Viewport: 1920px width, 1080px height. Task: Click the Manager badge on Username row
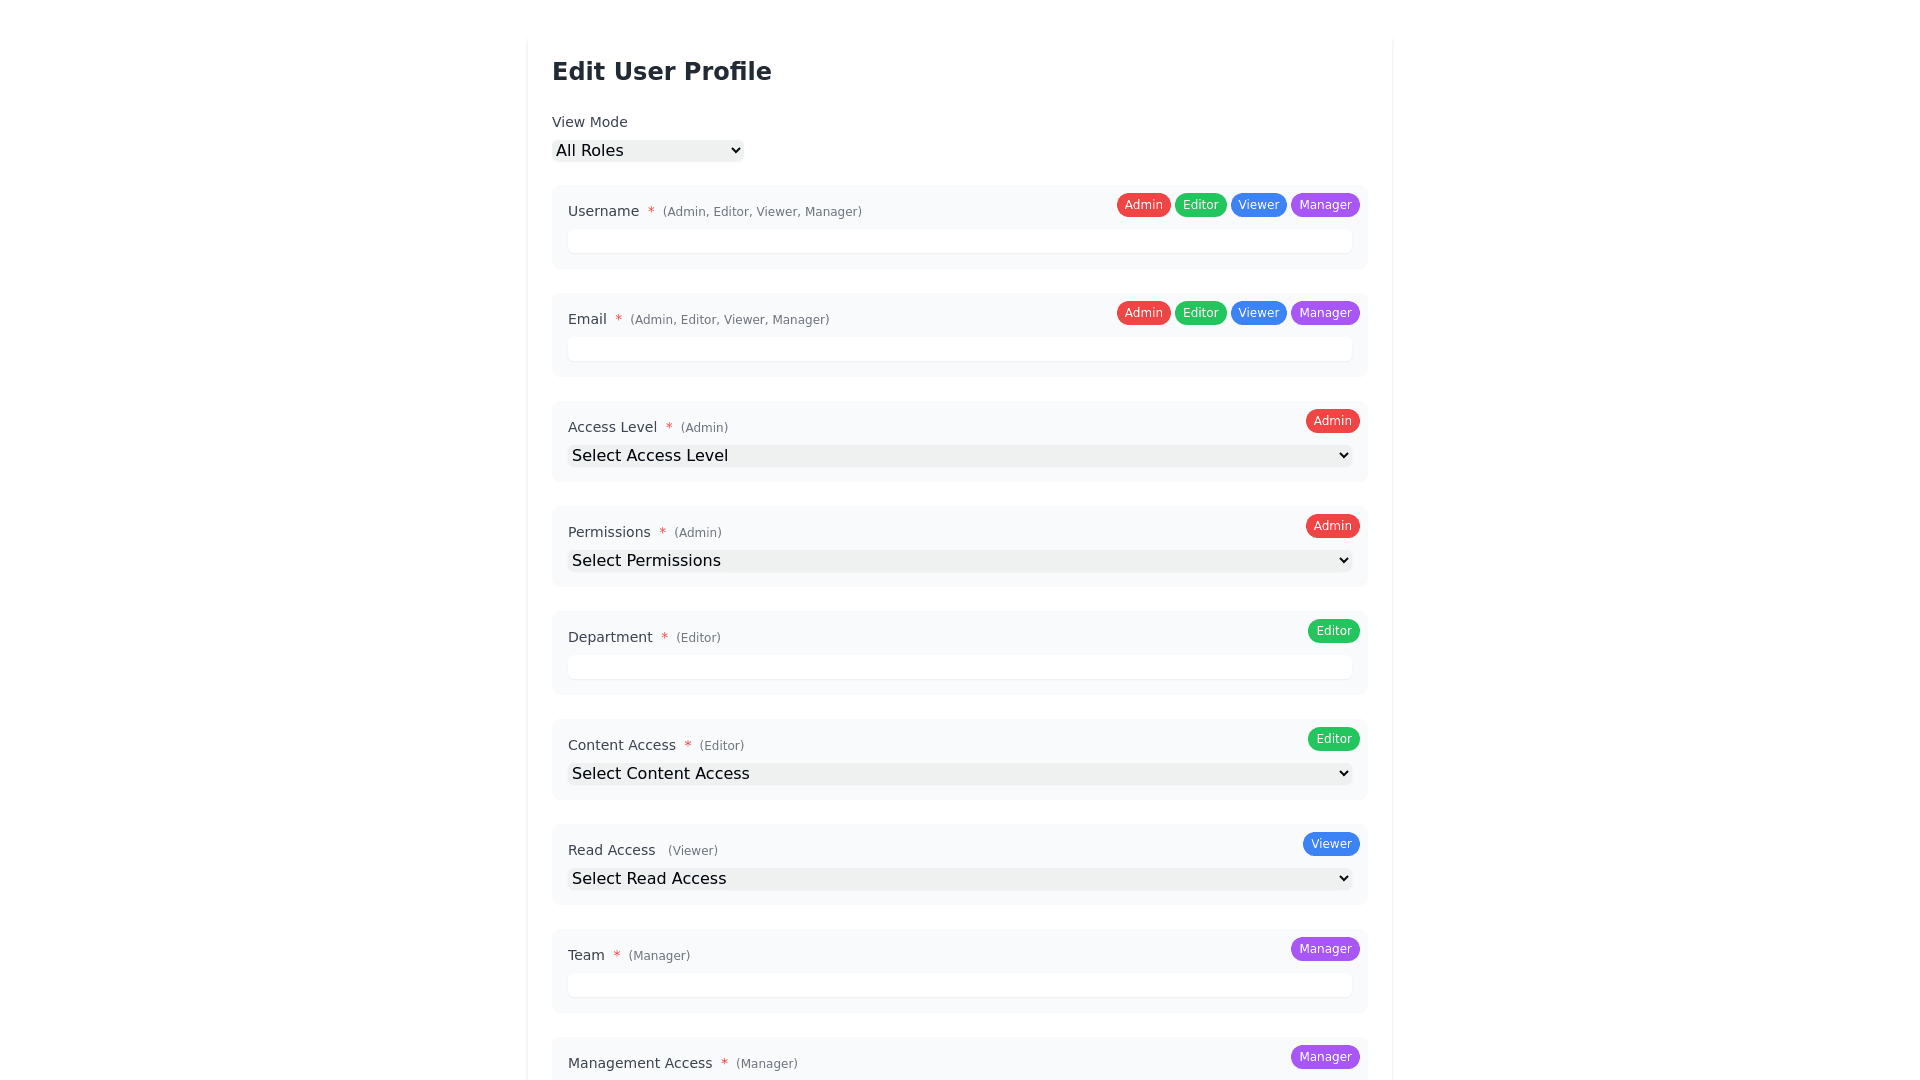[x=1325, y=205]
